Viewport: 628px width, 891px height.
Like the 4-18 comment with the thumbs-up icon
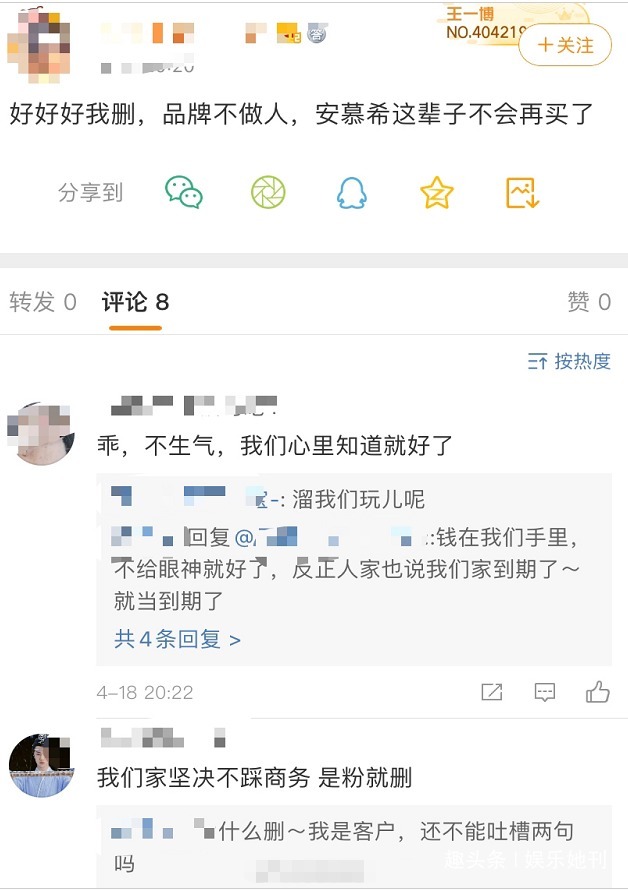coord(598,691)
